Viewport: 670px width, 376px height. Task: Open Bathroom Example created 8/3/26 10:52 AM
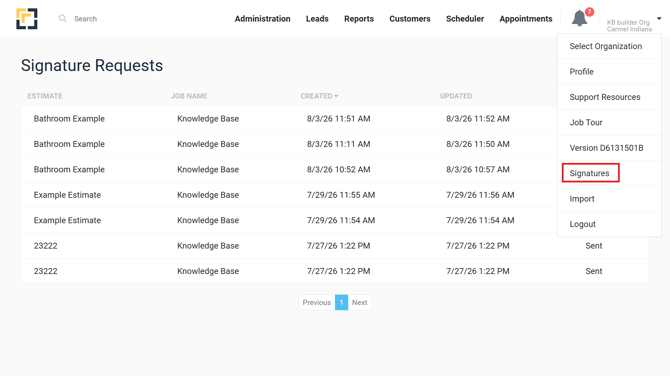[69, 170]
